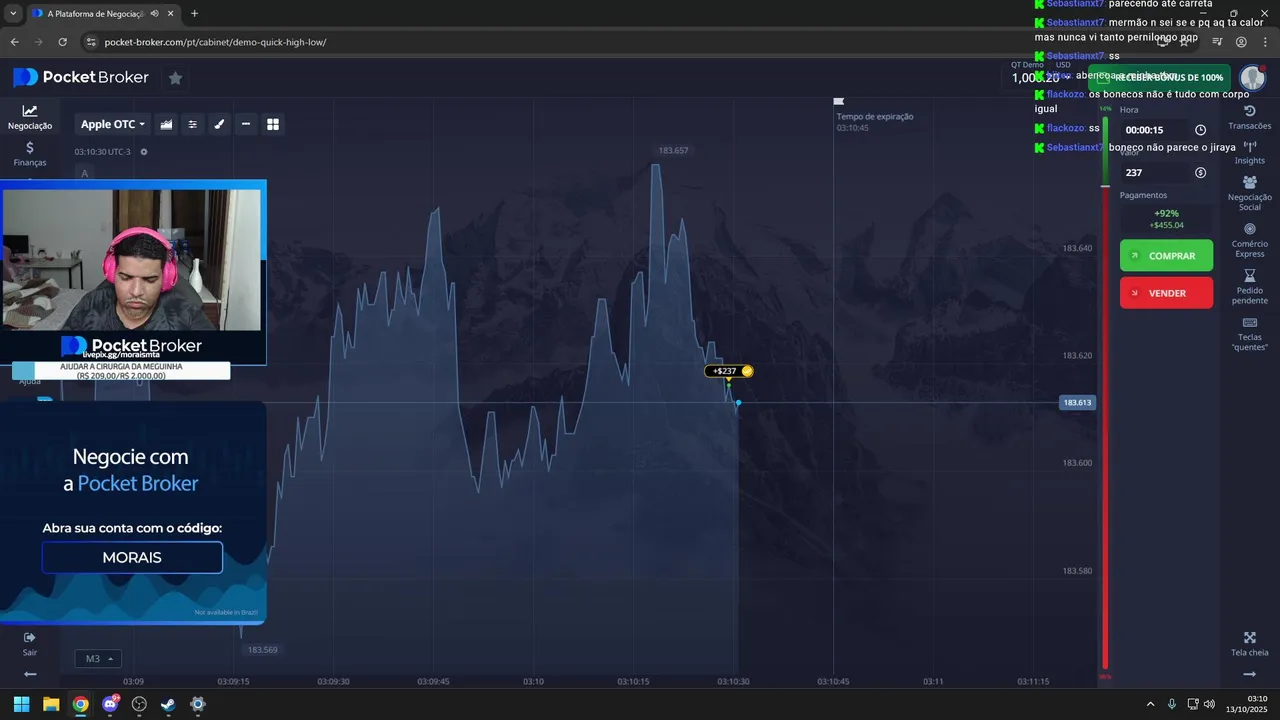This screenshot has width=1280, height=720.
Task: Select the drawing brush tool
Action: point(219,124)
